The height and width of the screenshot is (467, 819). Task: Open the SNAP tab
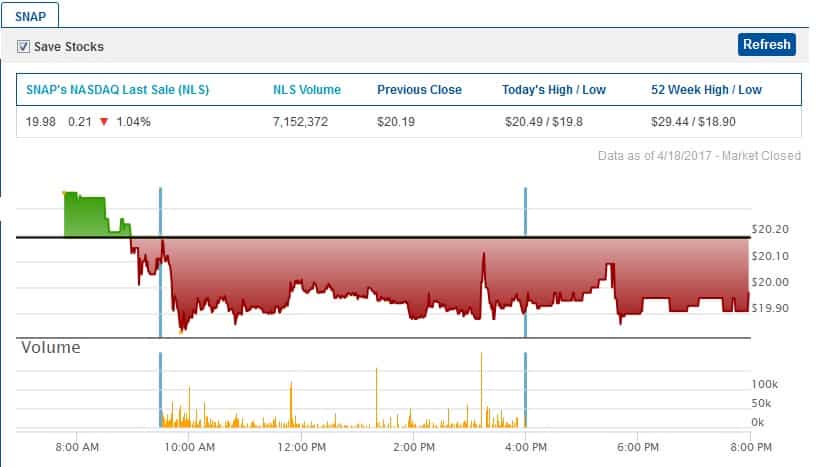(x=30, y=16)
